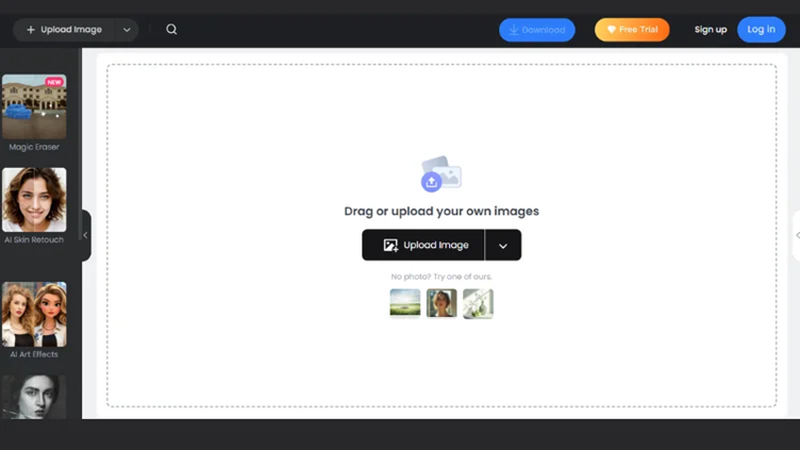Click the AI Skin Retouch label
Screen dimensions: 800x450
pyautogui.click(x=34, y=240)
